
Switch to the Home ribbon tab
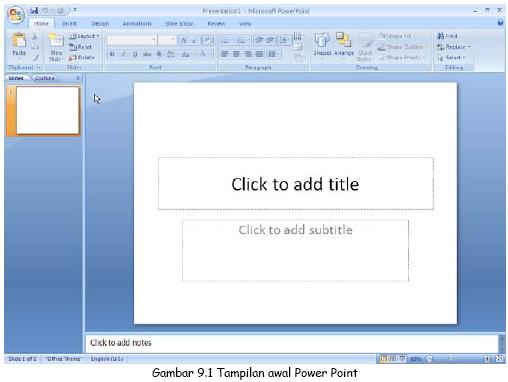pyautogui.click(x=41, y=24)
